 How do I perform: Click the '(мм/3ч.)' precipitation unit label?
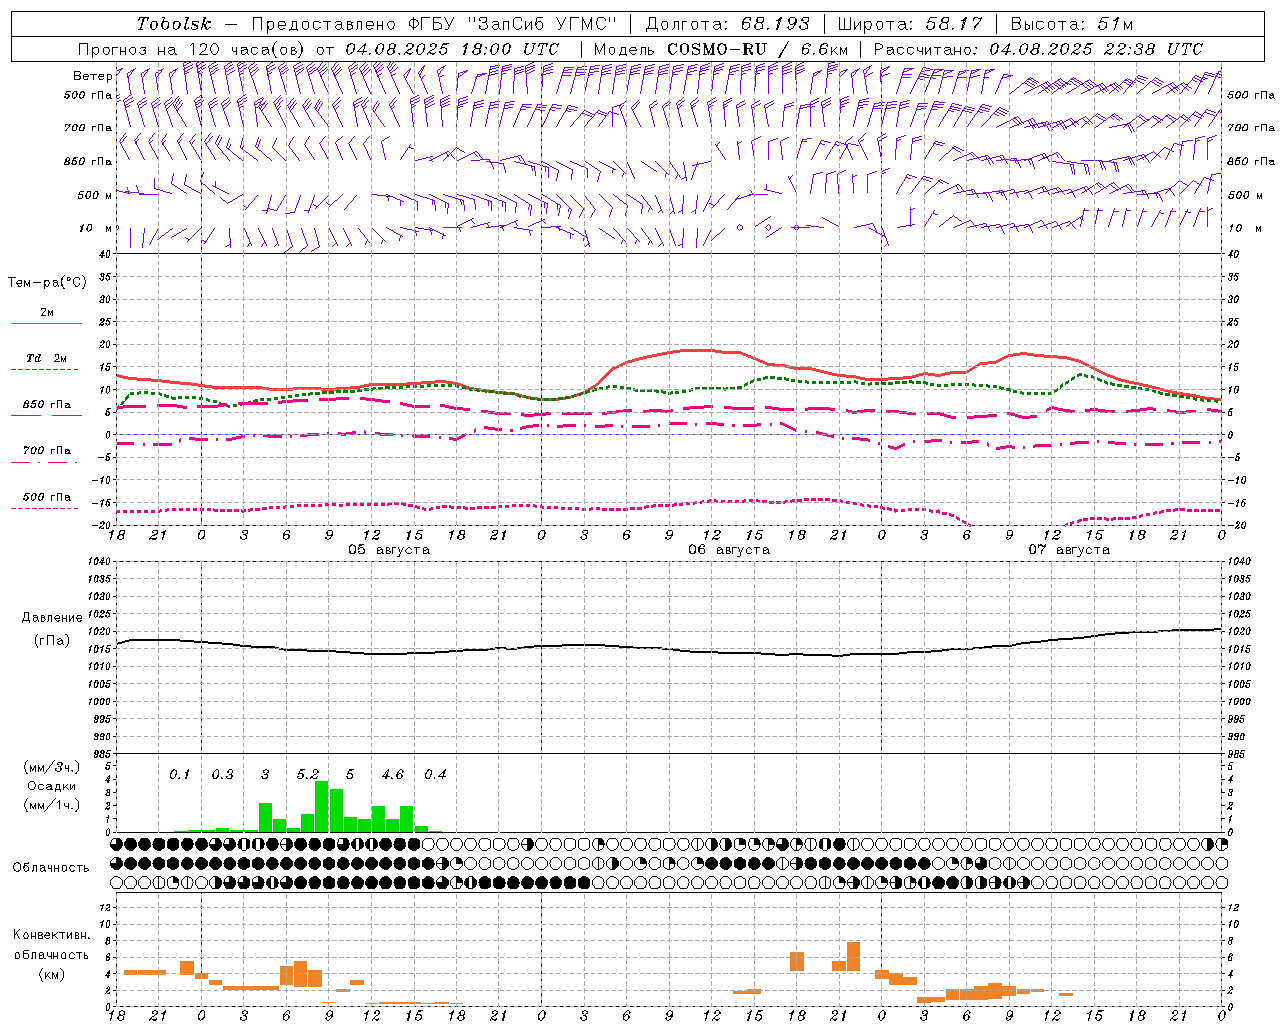pos(52,767)
